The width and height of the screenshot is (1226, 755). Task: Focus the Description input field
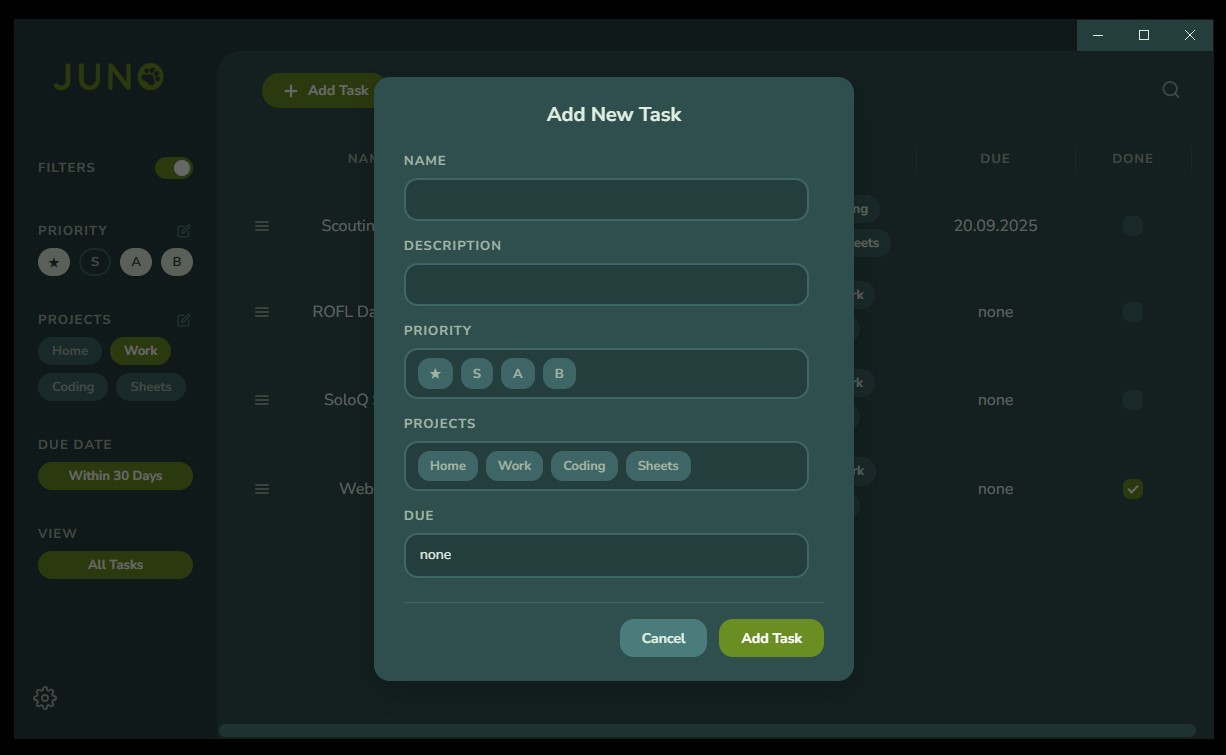[x=606, y=285]
